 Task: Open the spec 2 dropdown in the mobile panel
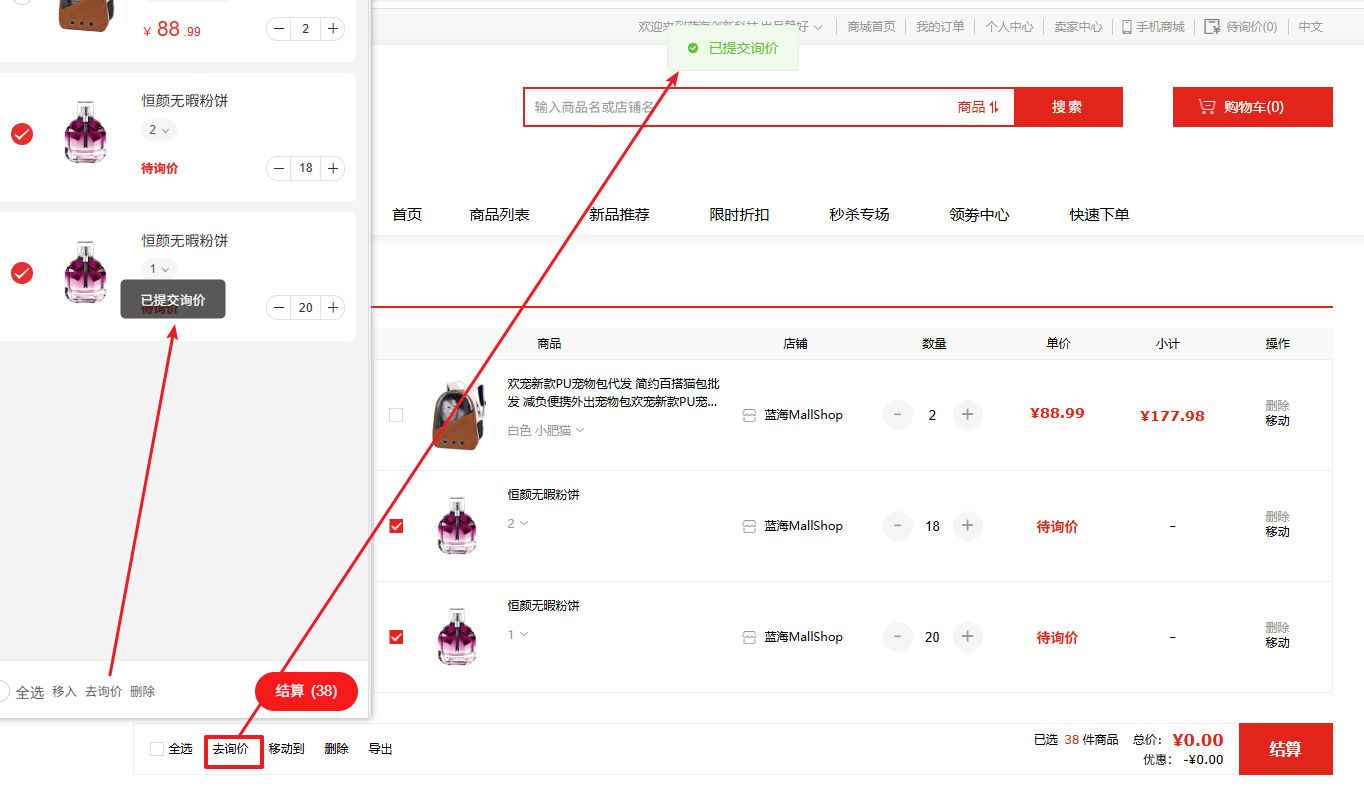[159, 130]
